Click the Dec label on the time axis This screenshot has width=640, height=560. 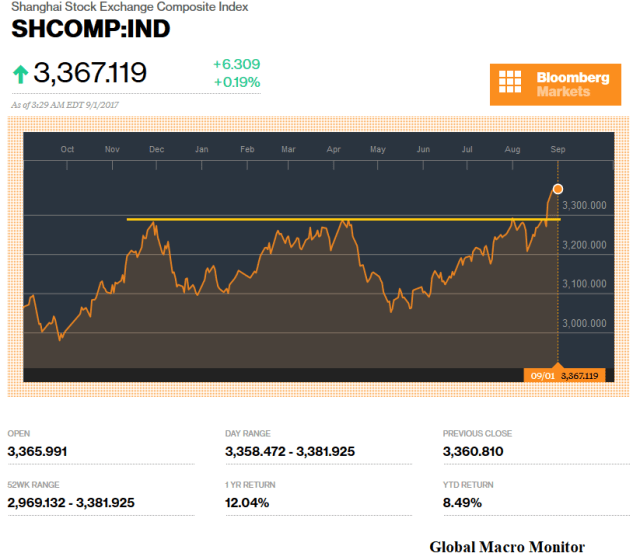click(156, 149)
